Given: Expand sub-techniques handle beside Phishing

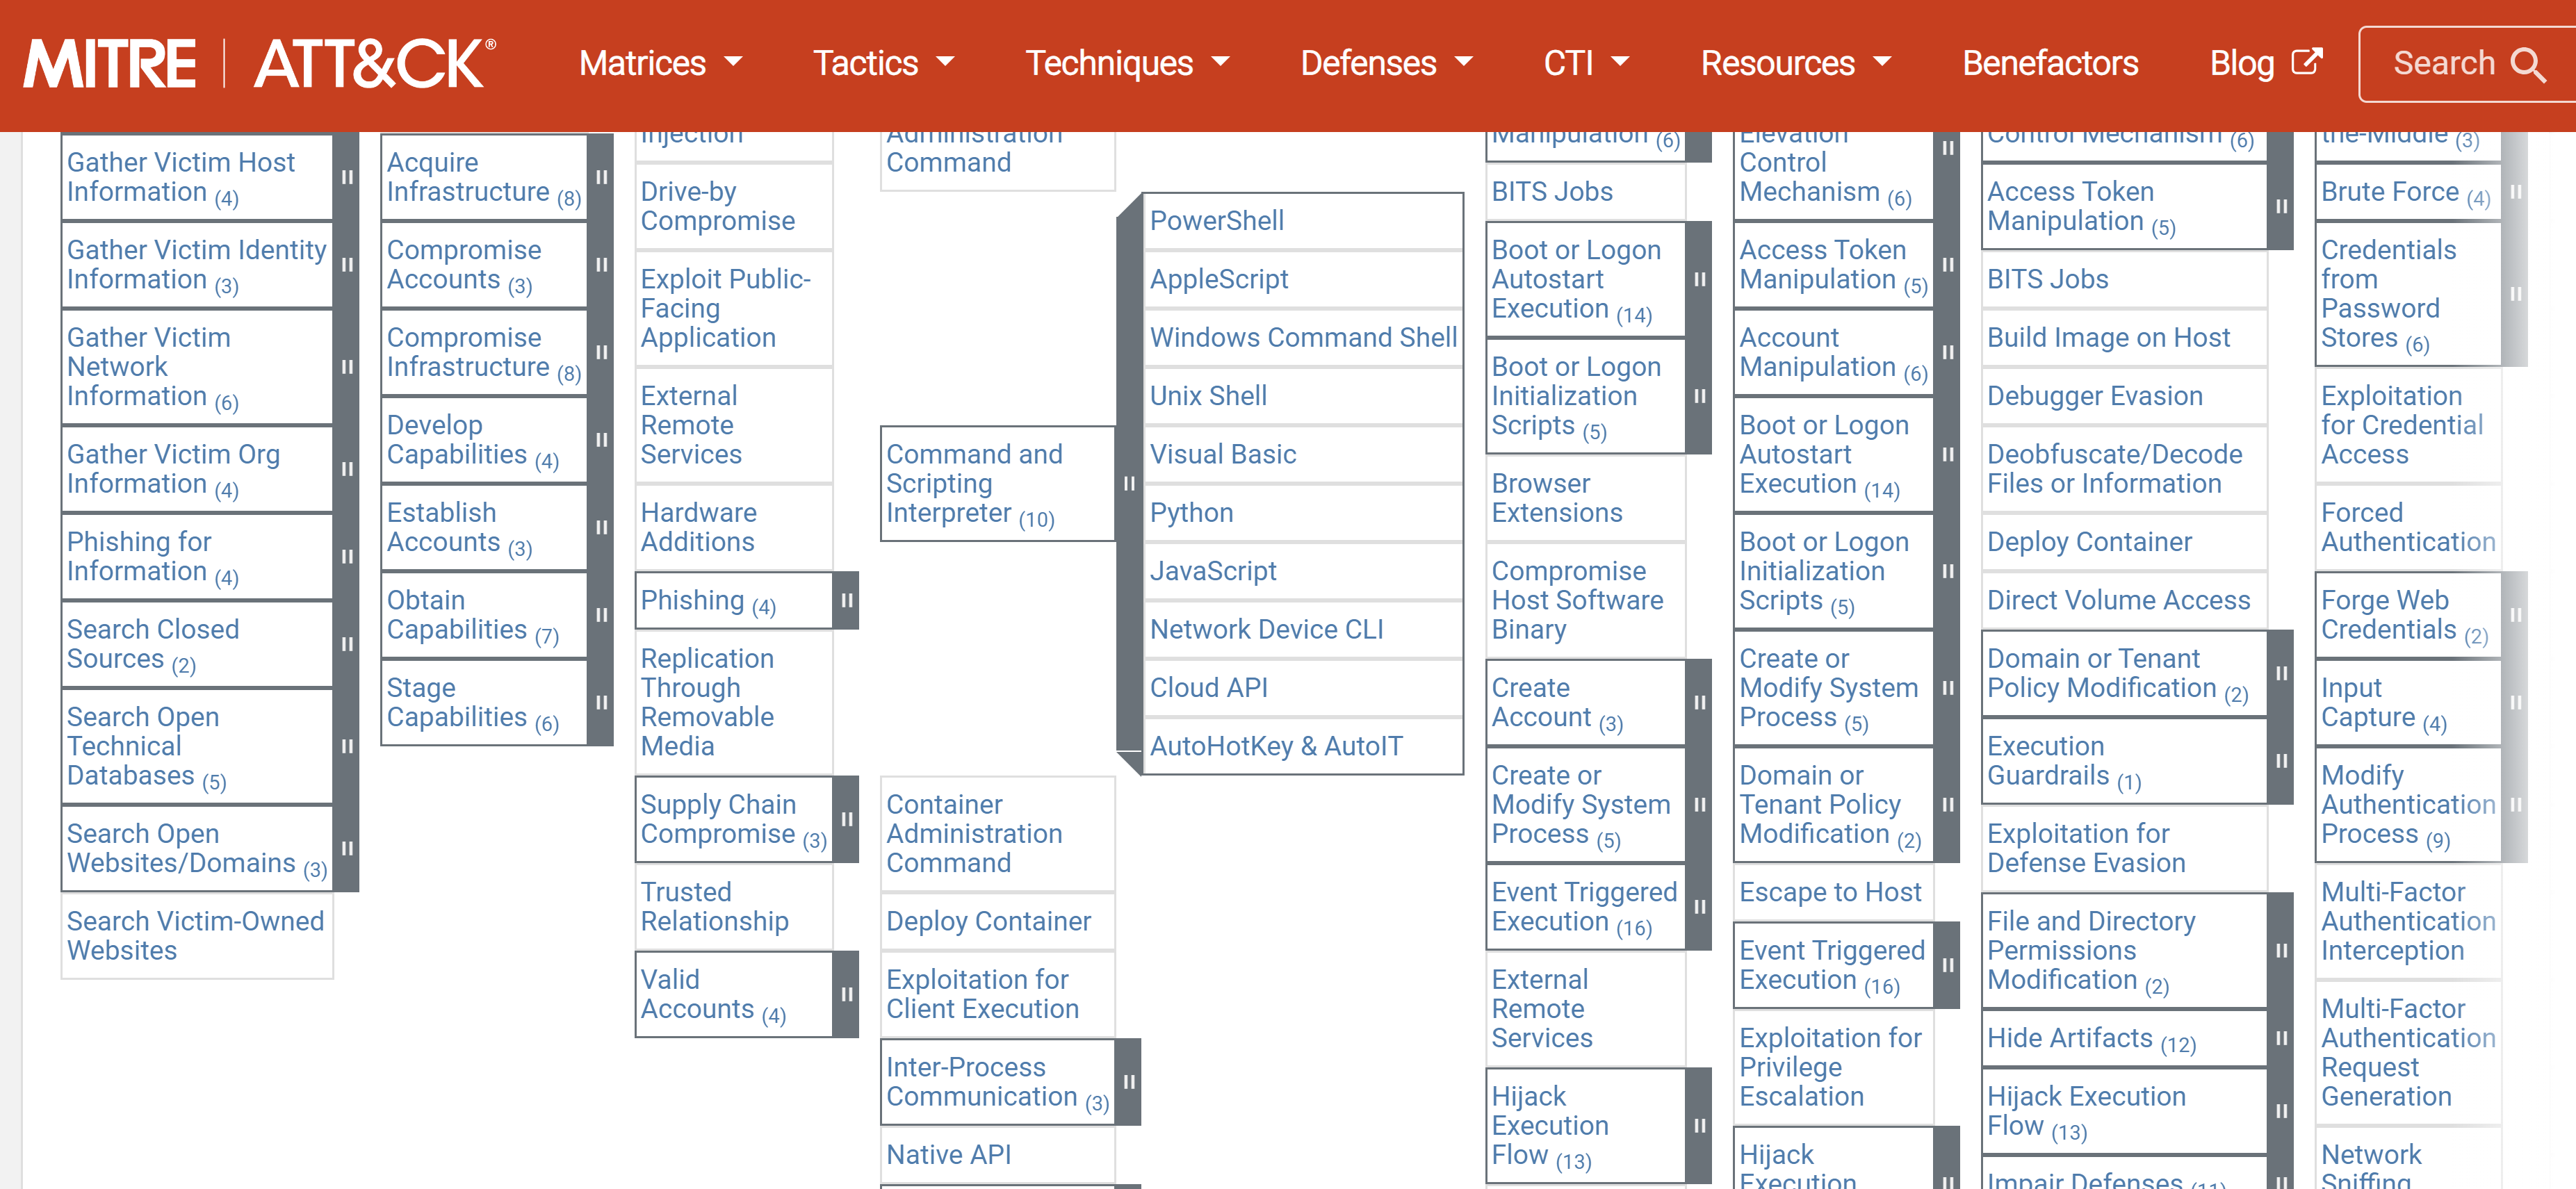Looking at the screenshot, I should [x=846, y=601].
